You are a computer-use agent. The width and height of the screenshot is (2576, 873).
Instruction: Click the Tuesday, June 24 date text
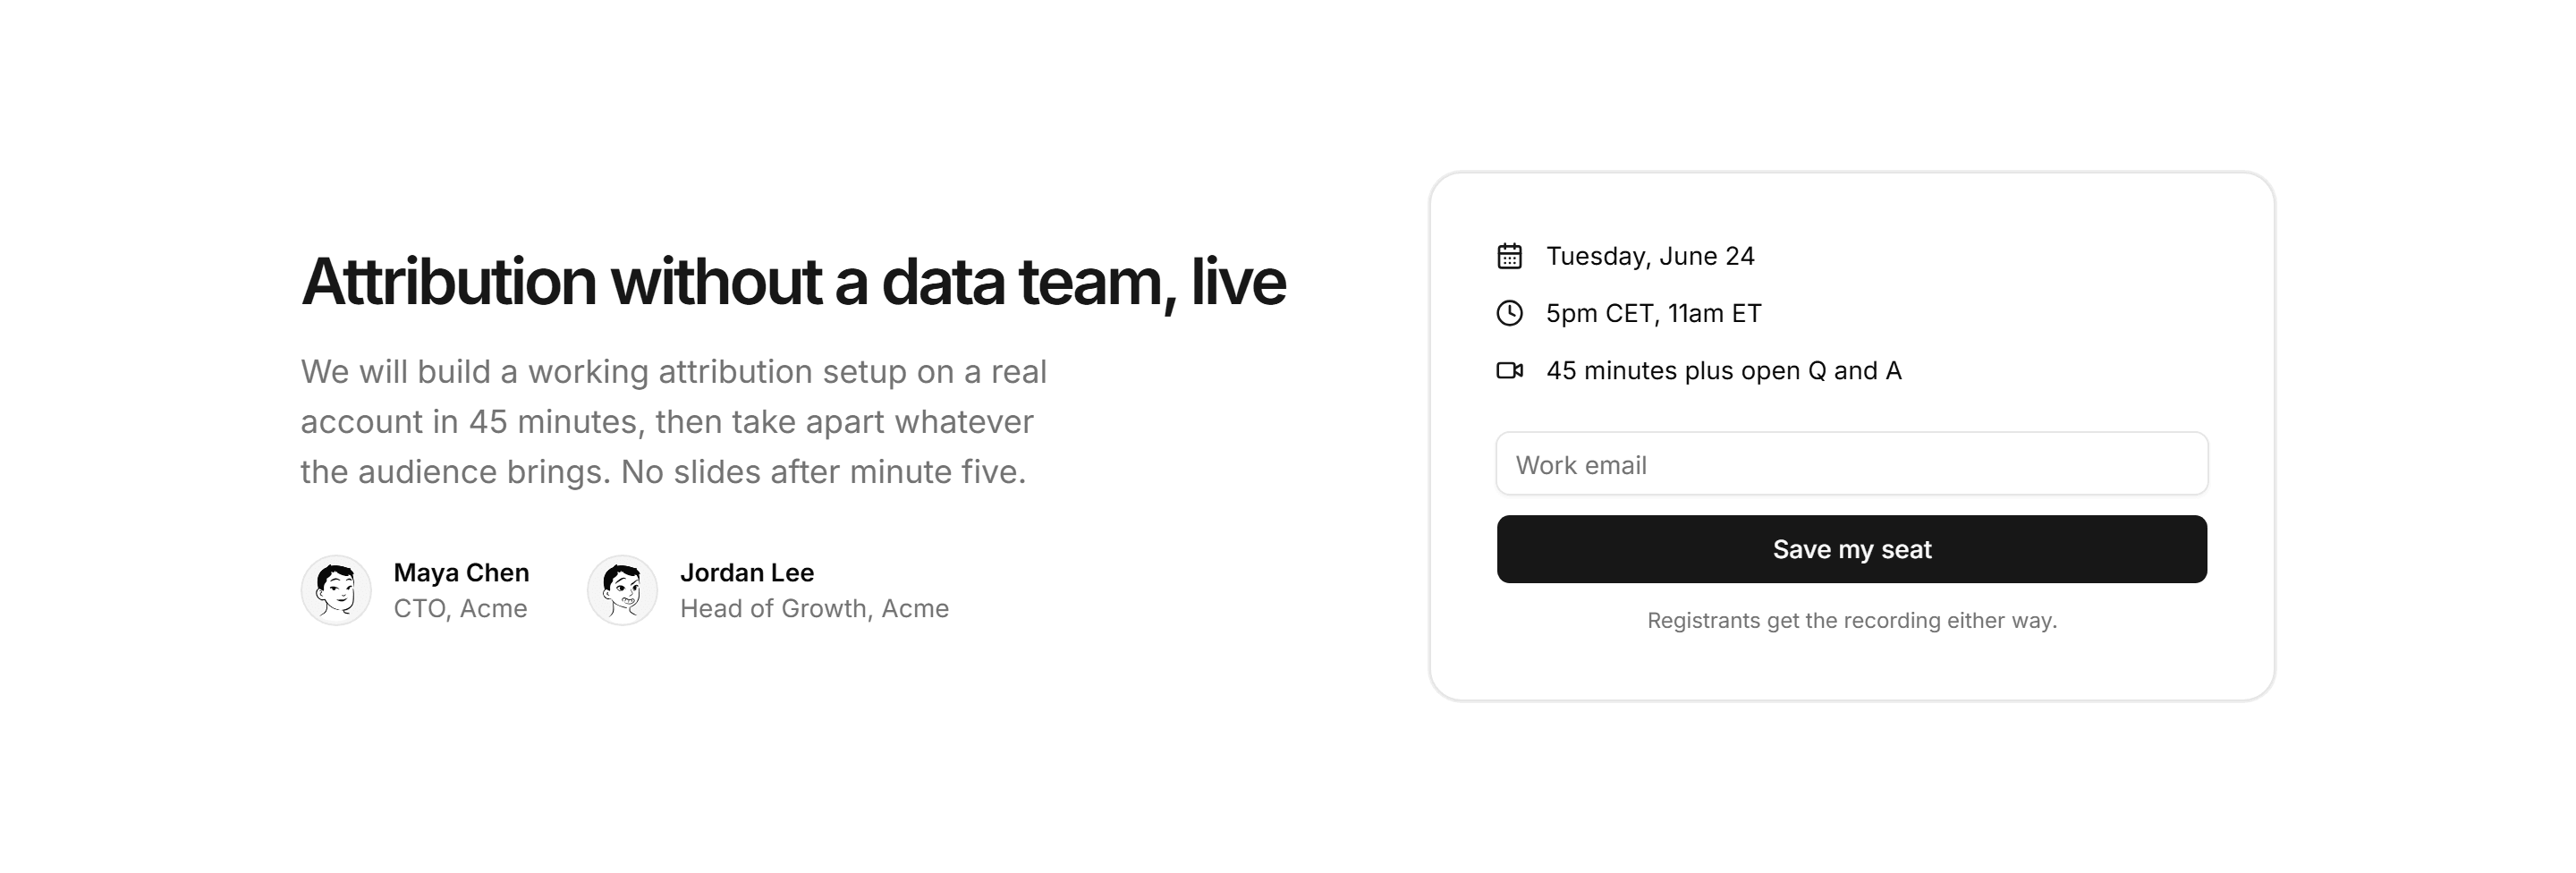(x=1650, y=256)
